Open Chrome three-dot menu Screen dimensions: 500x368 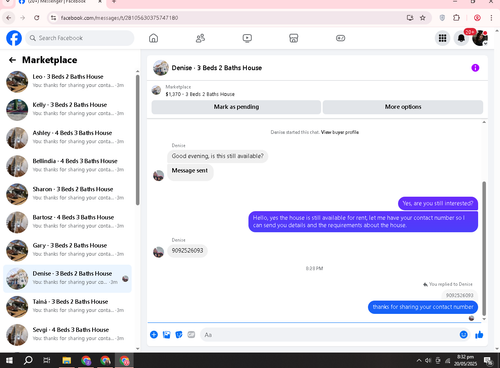click(491, 18)
